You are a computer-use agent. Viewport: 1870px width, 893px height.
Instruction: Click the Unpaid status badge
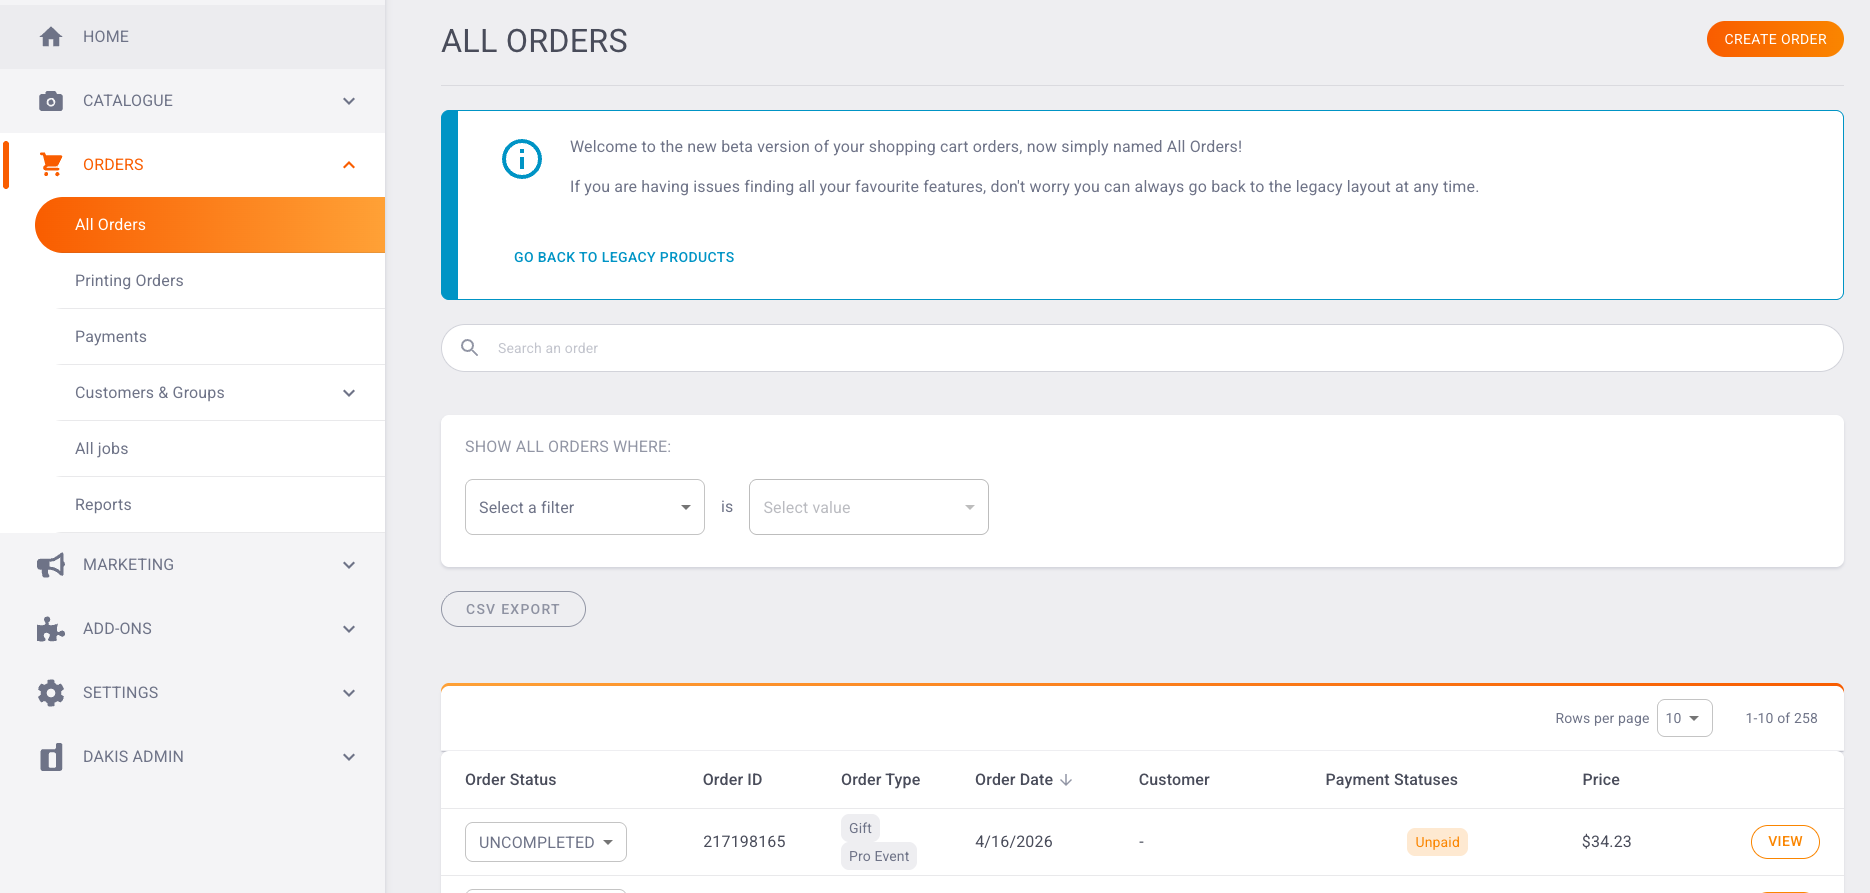coord(1437,842)
